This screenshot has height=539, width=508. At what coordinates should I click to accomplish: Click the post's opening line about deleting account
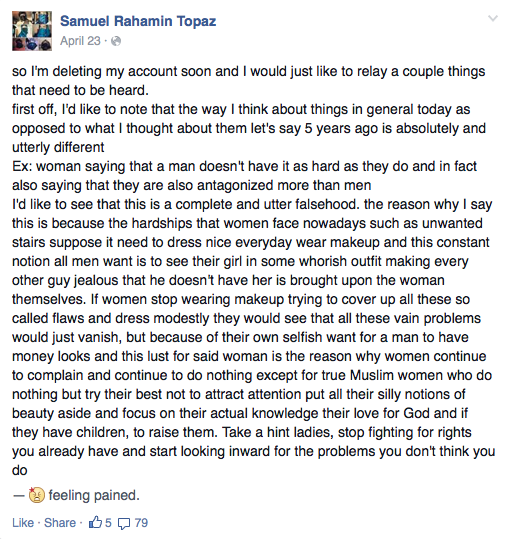click(249, 72)
